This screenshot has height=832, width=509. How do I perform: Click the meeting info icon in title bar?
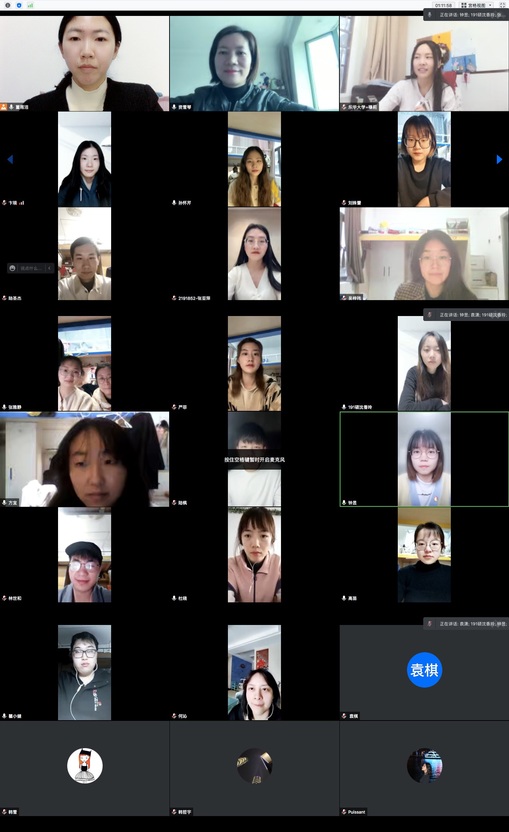8,5
